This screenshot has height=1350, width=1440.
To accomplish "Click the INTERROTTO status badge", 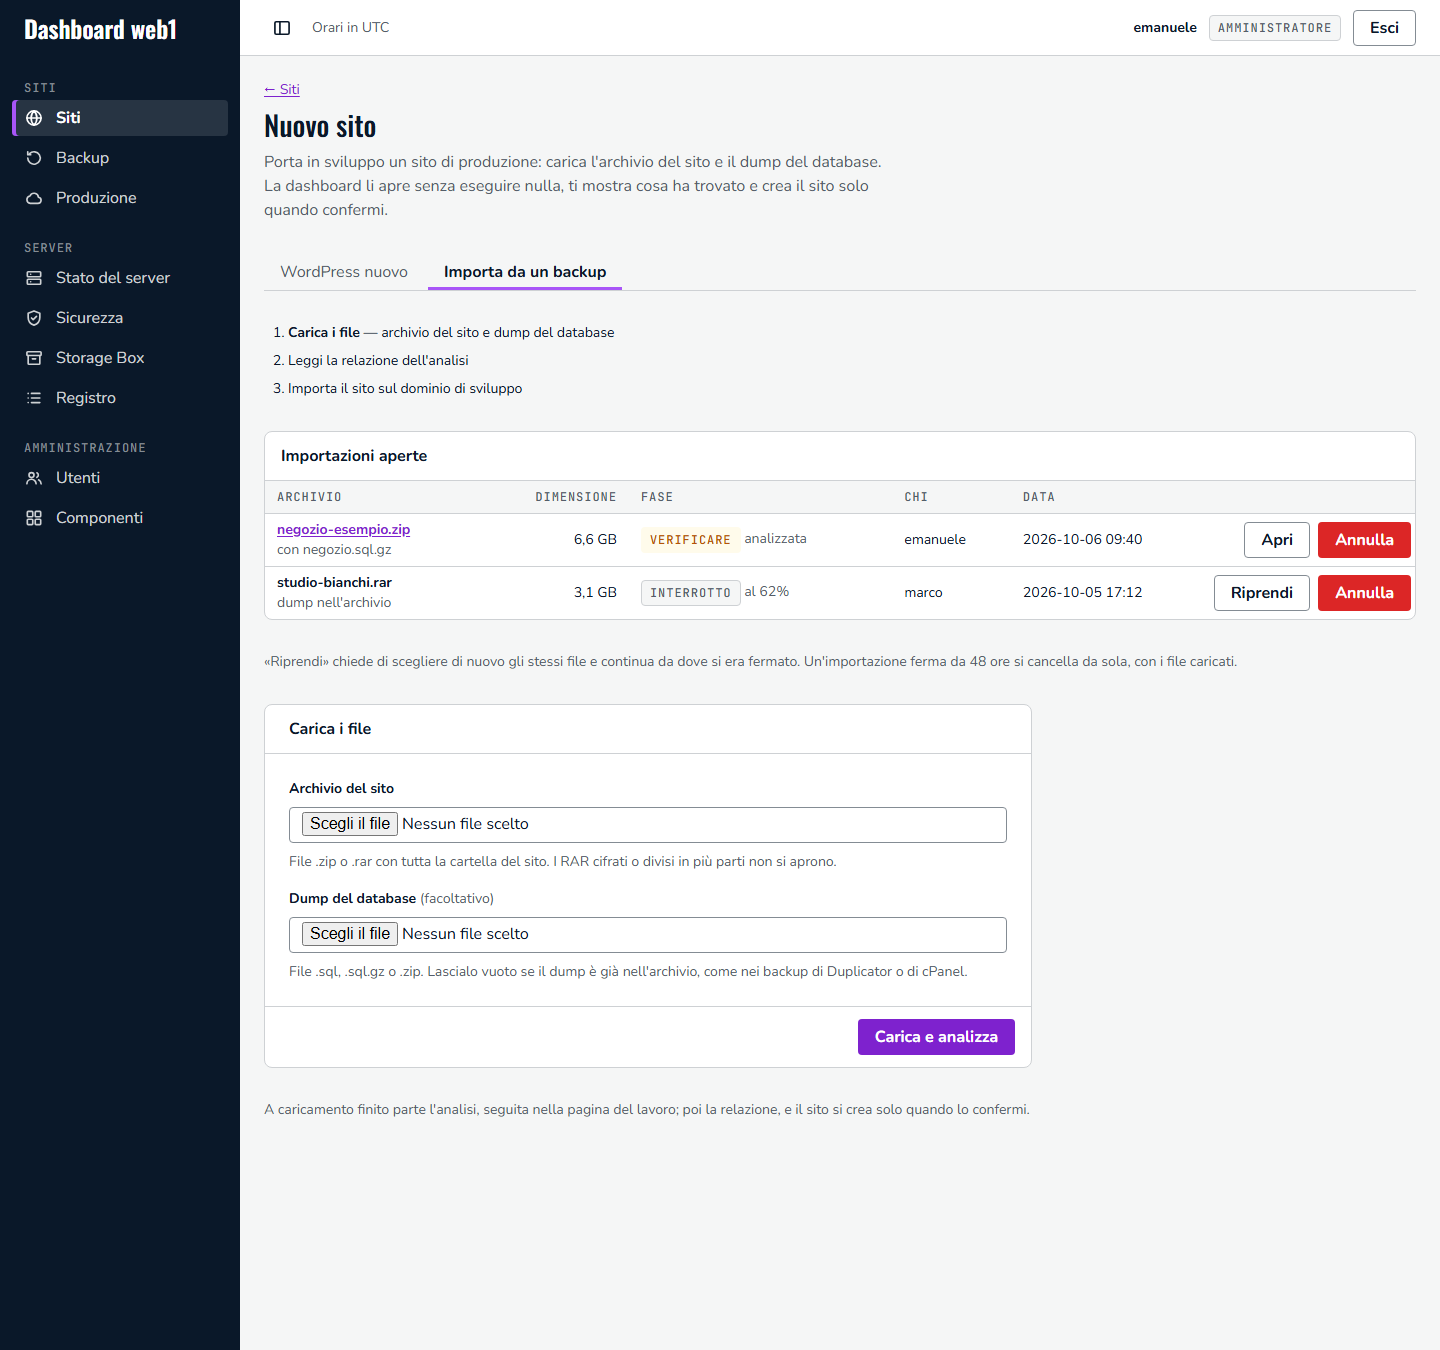I will click(690, 593).
